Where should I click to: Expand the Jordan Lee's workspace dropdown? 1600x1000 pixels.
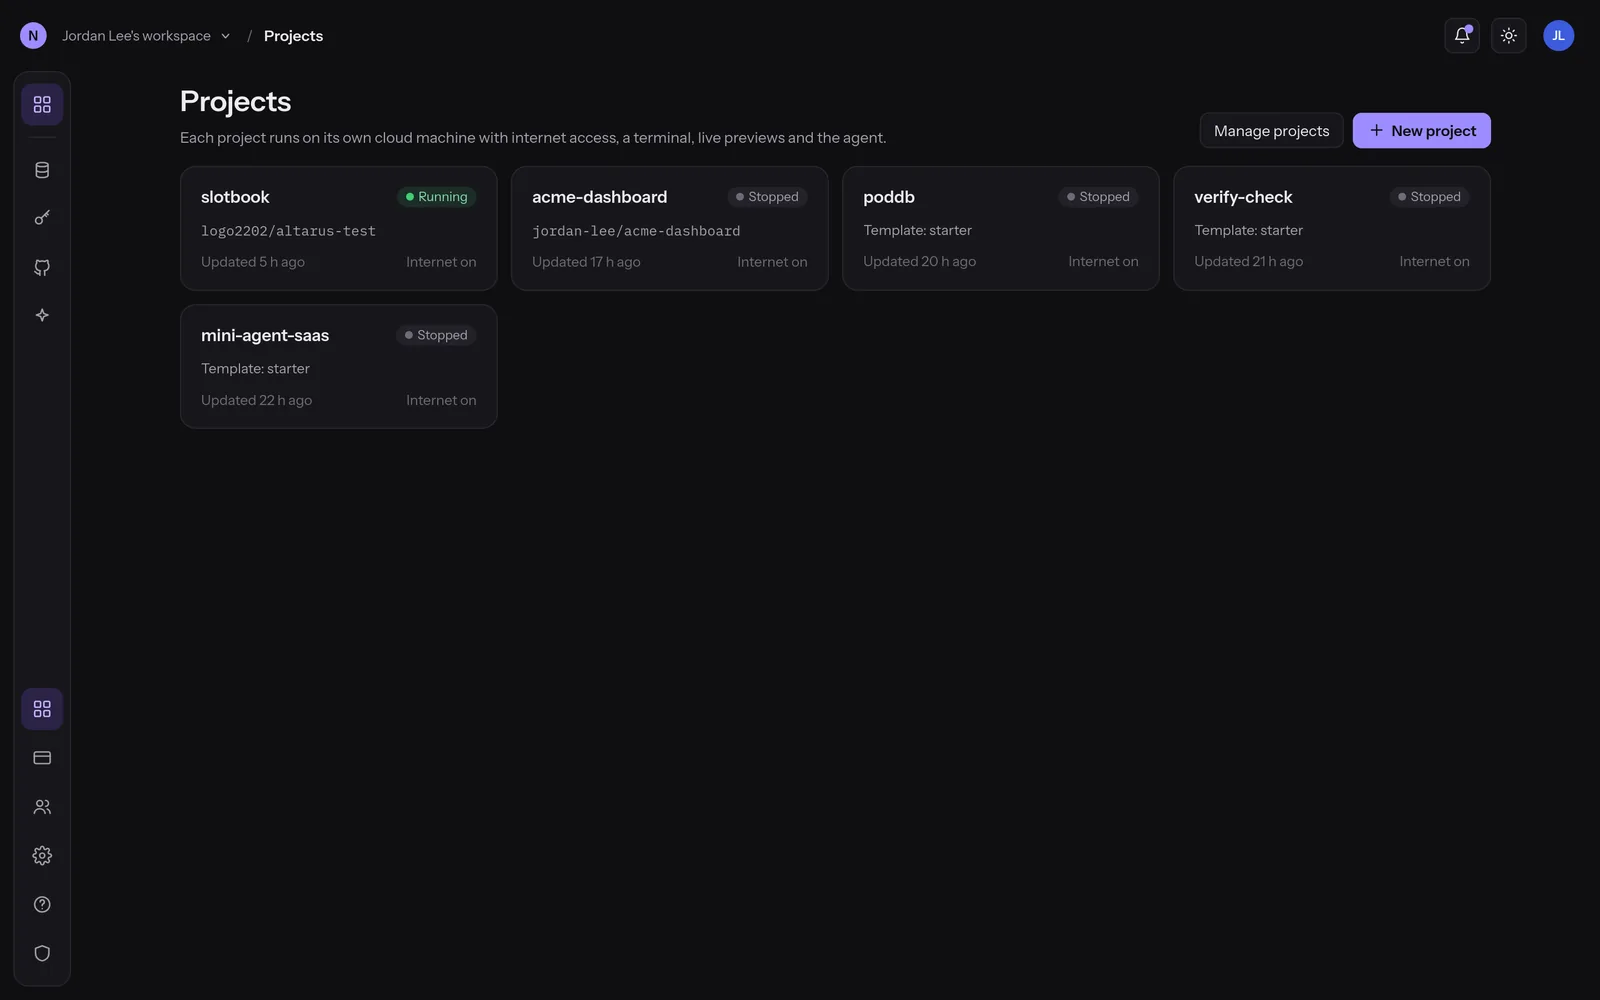tap(146, 36)
